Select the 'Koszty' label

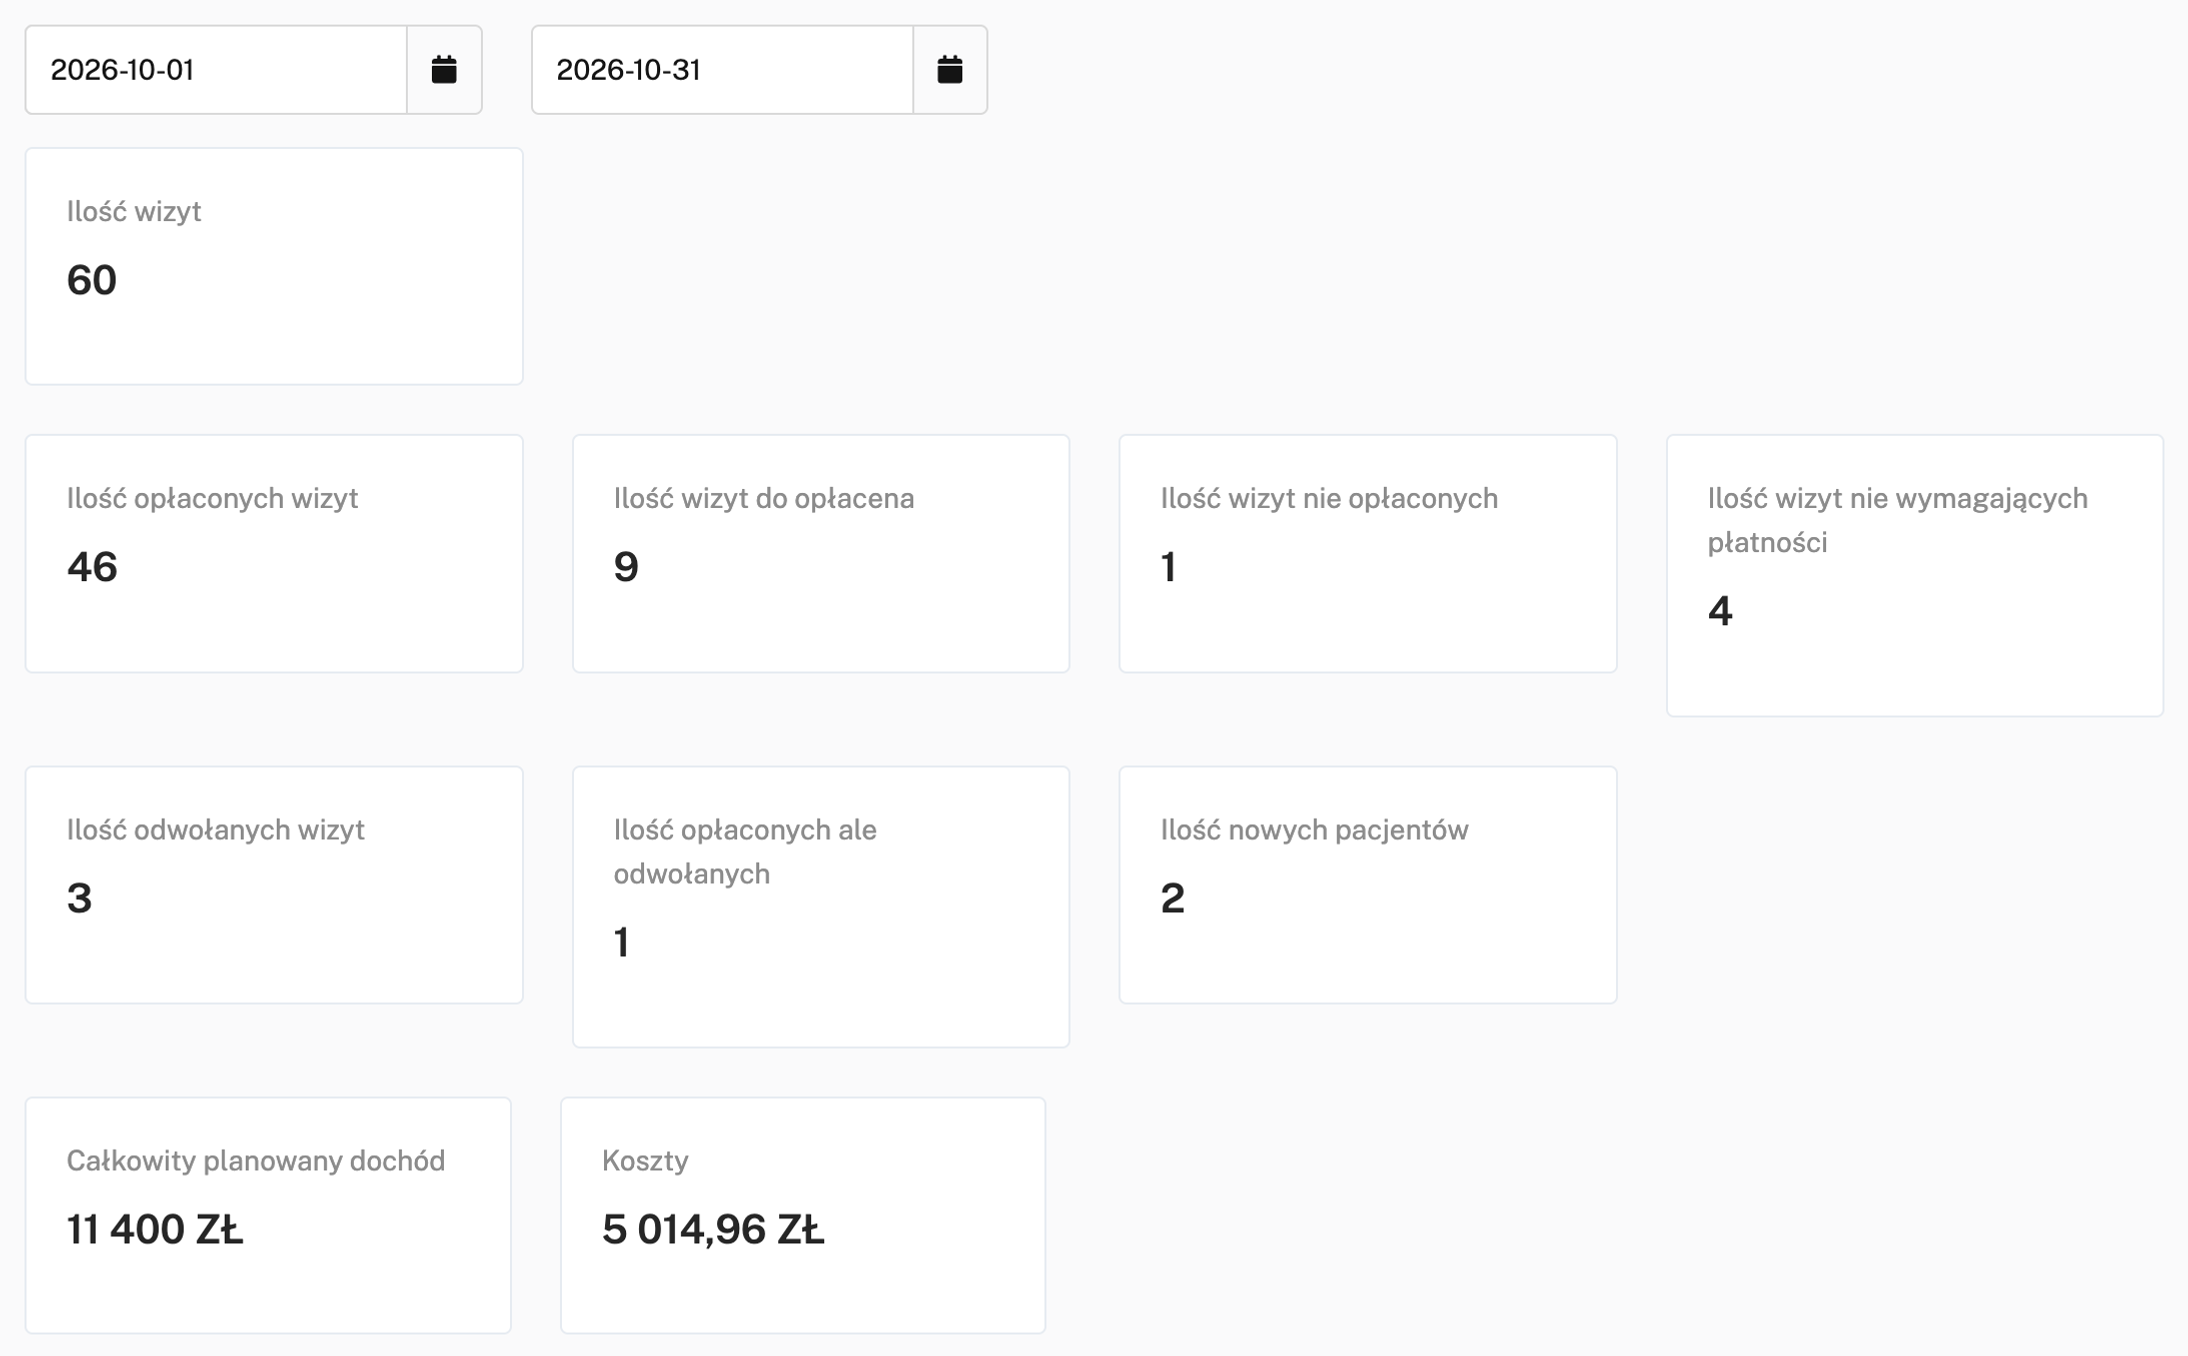645,1161
